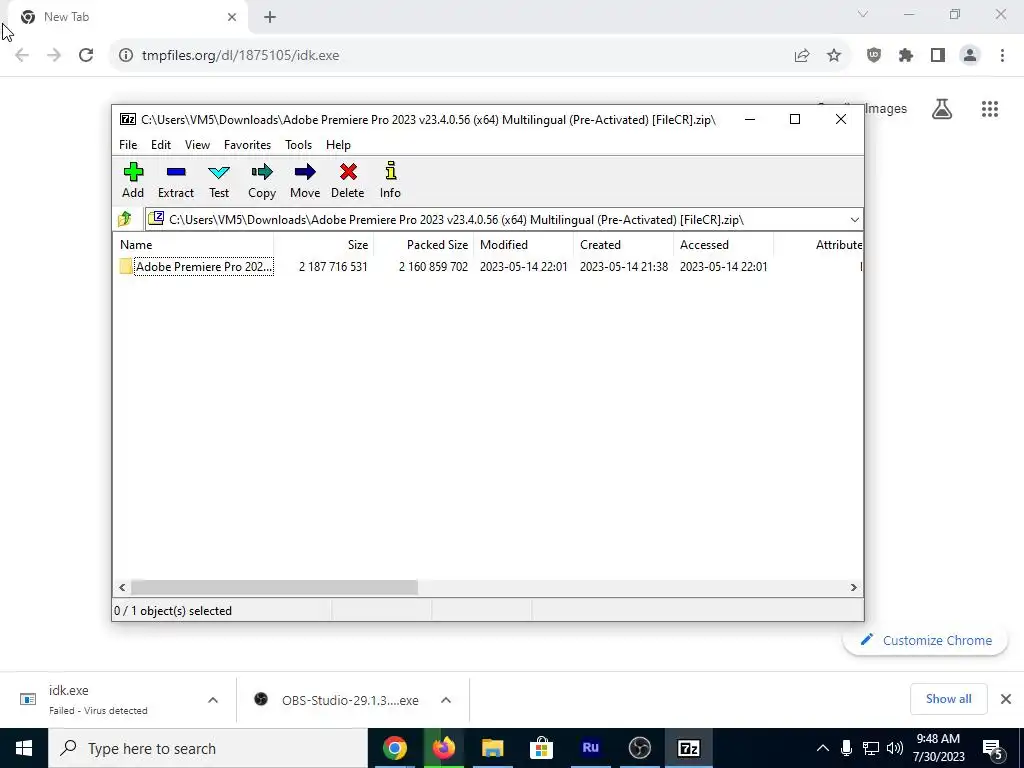This screenshot has width=1024, height=768.
Task: Show hidden system tray icons
Action: [823, 748]
